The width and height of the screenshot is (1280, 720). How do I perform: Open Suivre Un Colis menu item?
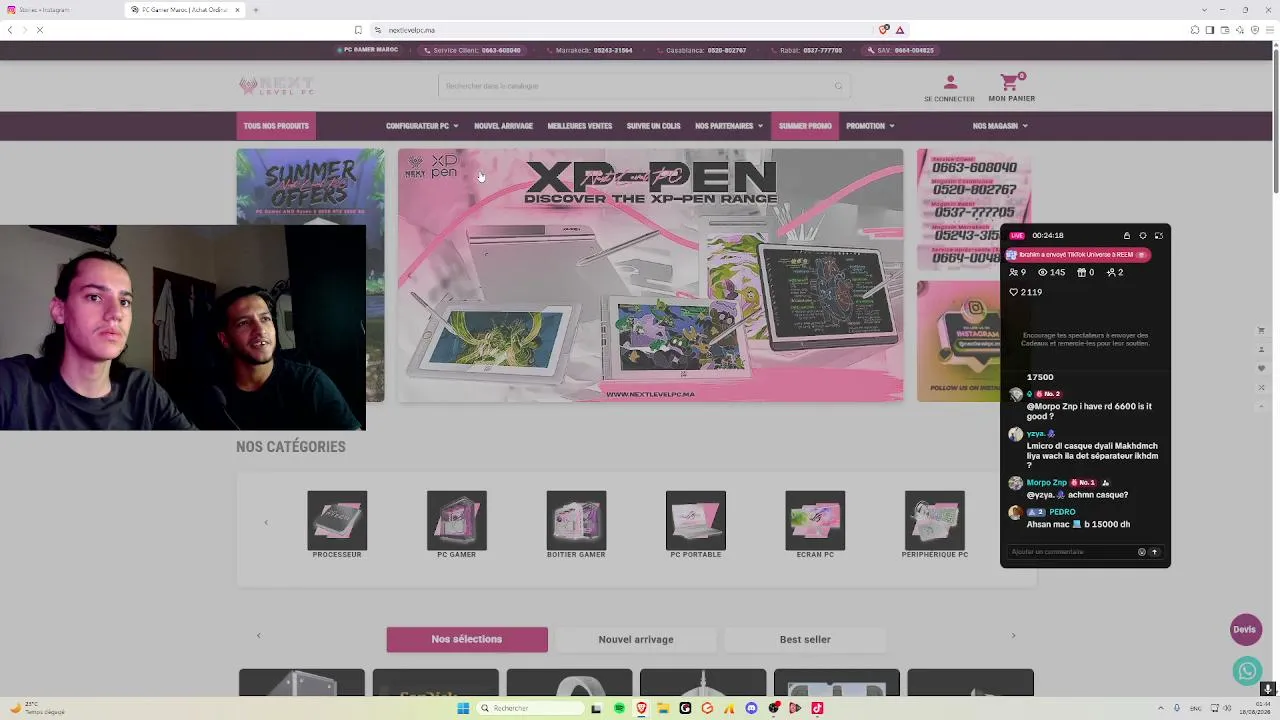coord(653,126)
